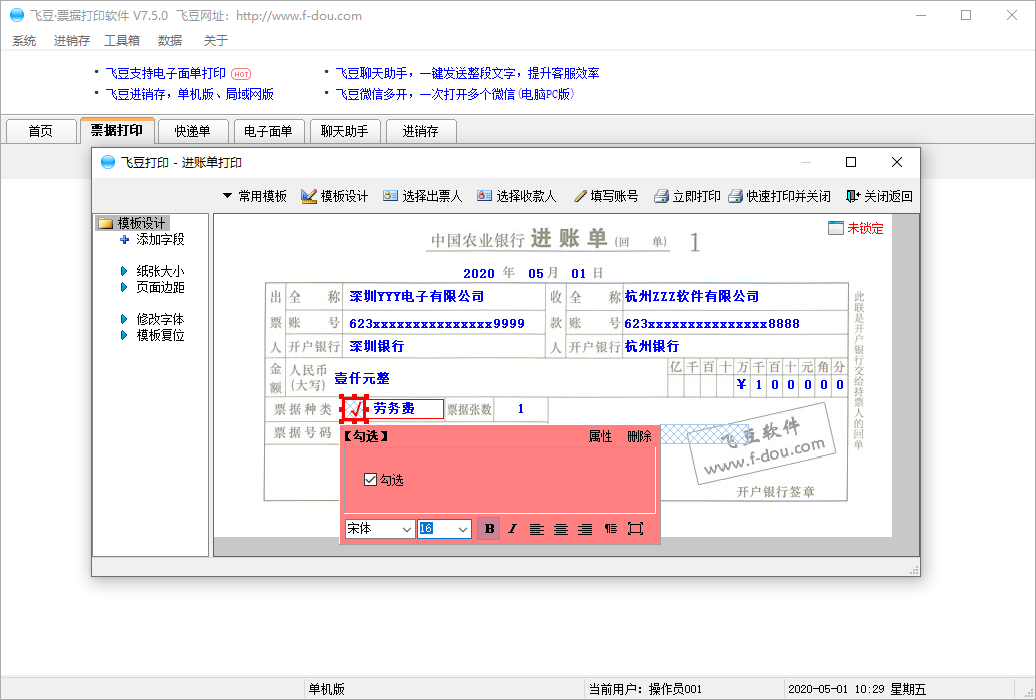The width and height of the screenshot is (1036, 700).
Task: Click the 飞豆打印 dialog title icon
Action: tap(108, 162)
